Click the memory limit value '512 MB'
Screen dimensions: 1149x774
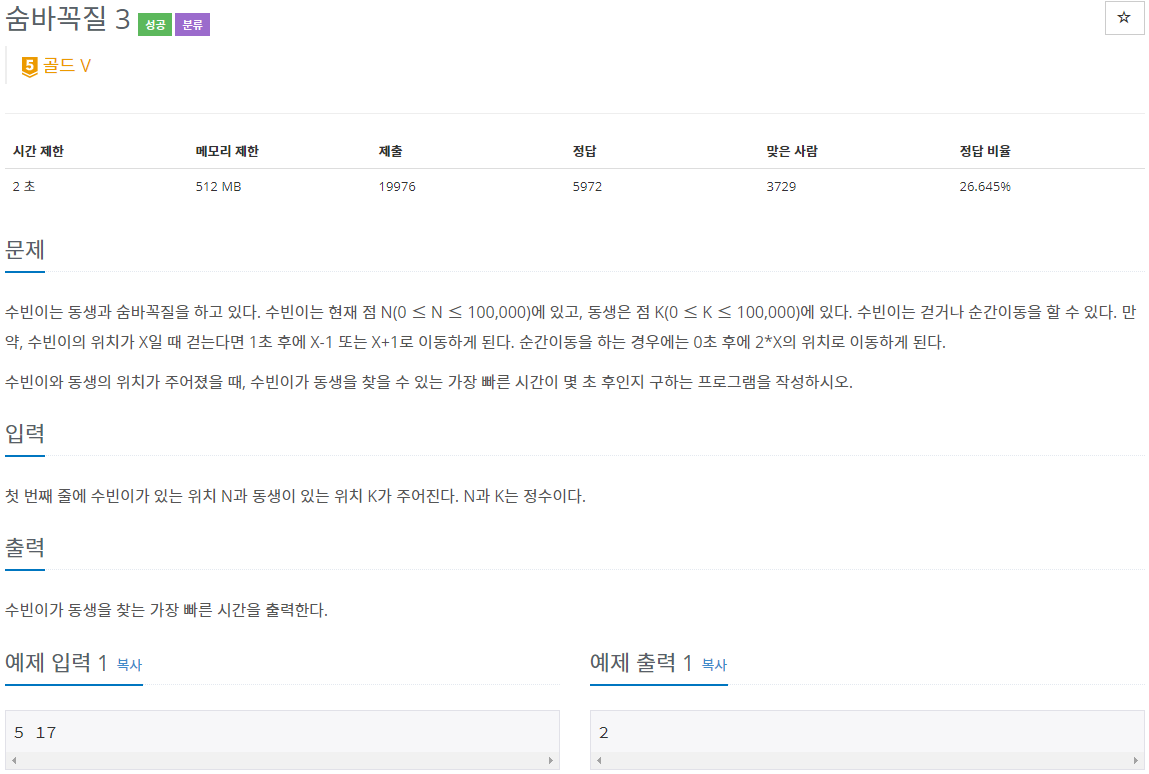click(218, 186)
